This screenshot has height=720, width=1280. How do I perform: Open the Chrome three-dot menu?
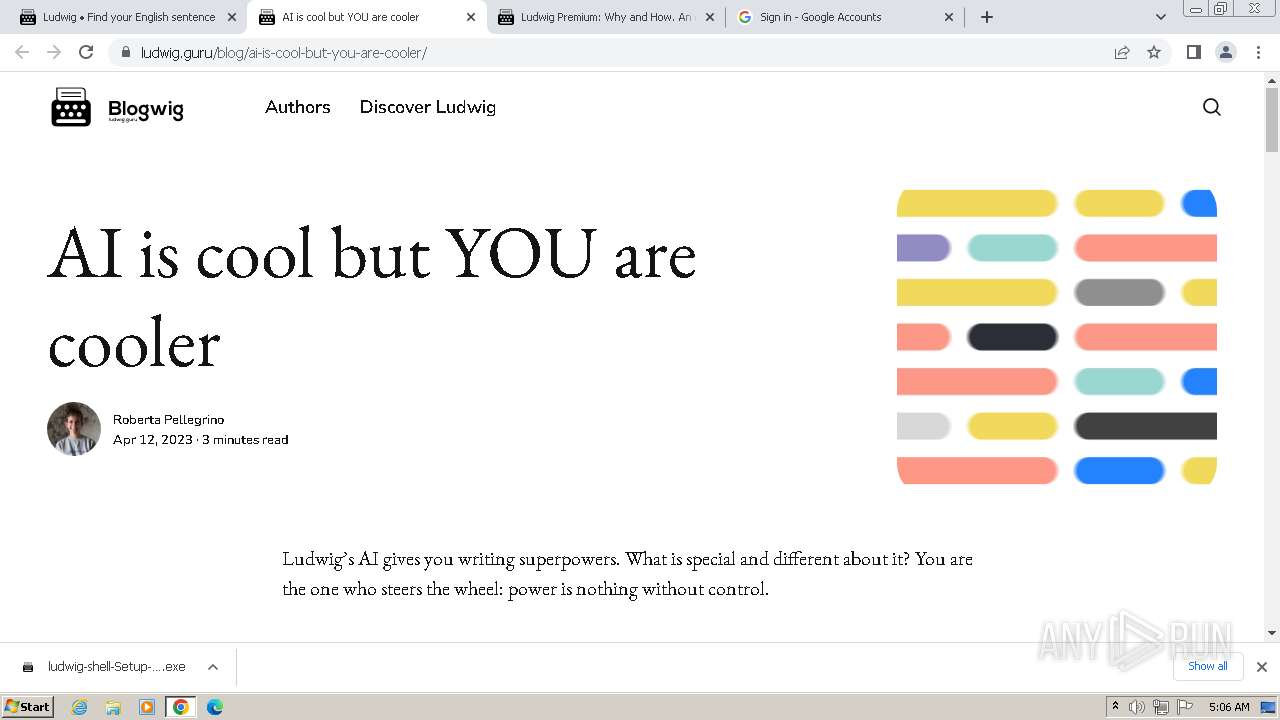click(1259, 52)
